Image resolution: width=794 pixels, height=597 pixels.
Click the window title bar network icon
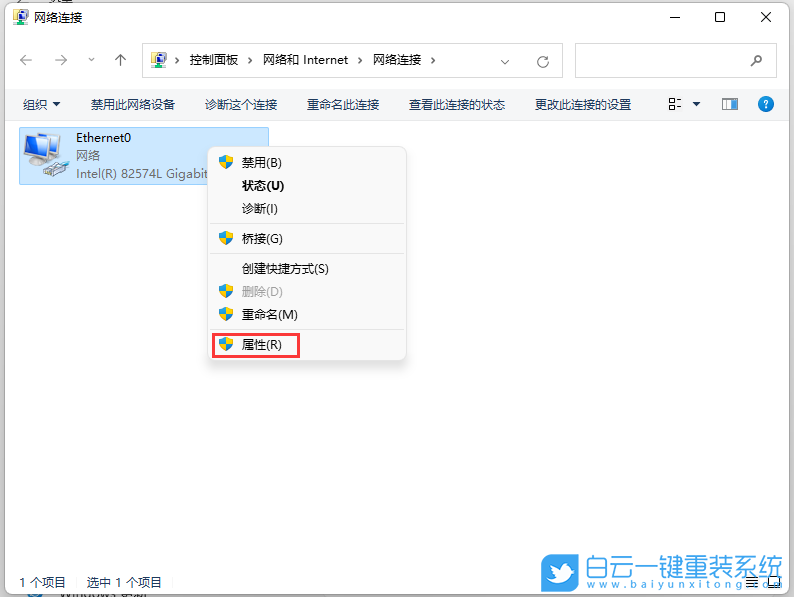[x=20, y=17]
